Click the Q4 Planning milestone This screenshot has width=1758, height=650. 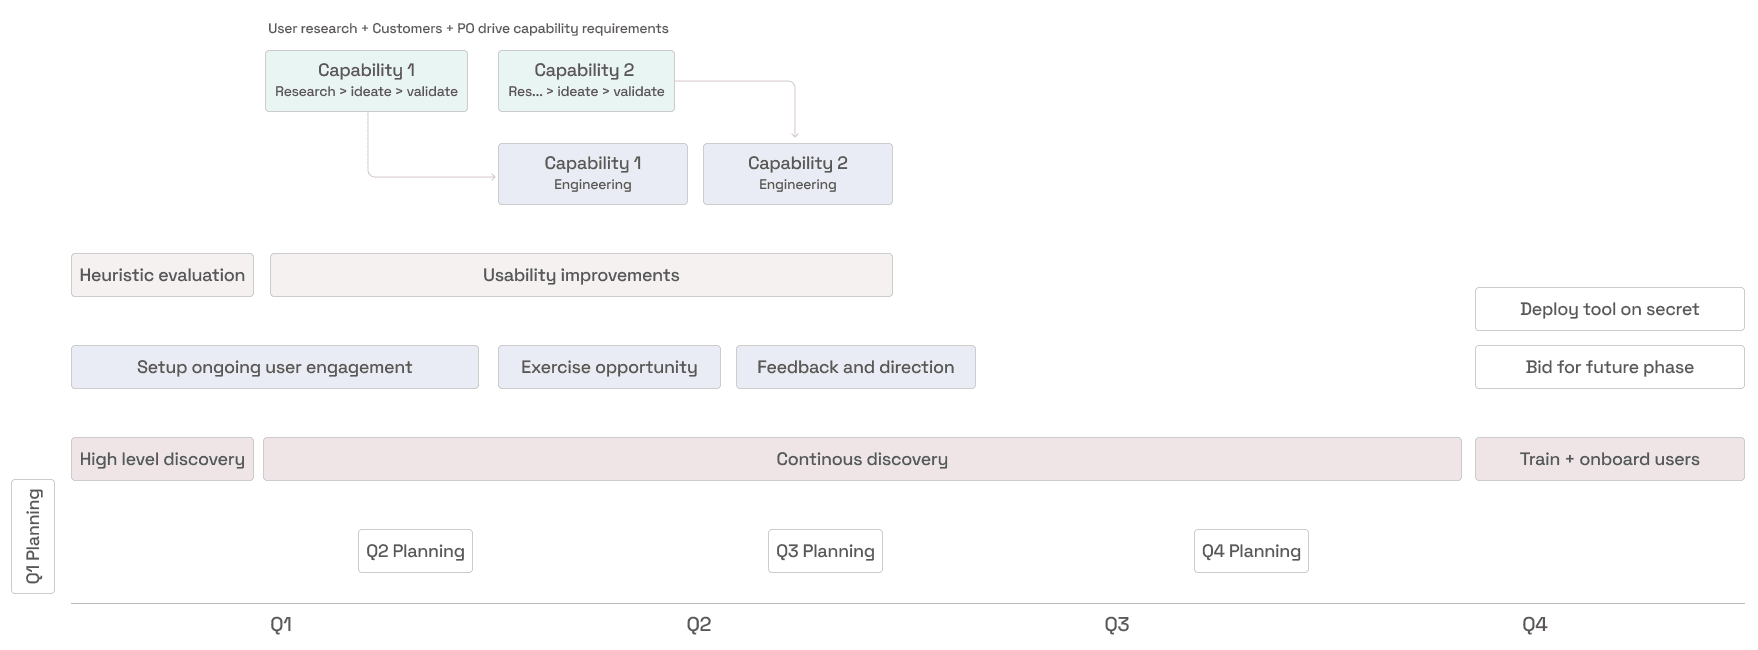(x=1251, y=551)
